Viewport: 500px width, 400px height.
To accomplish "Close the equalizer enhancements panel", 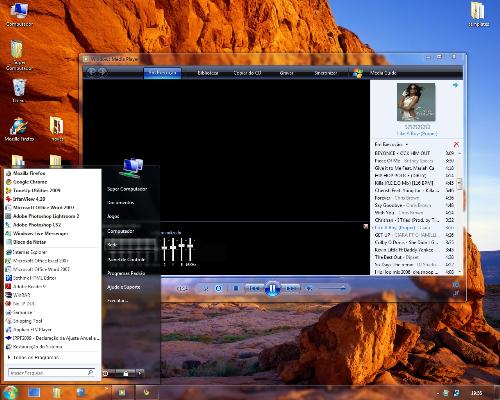I will (x=366, y=226).
